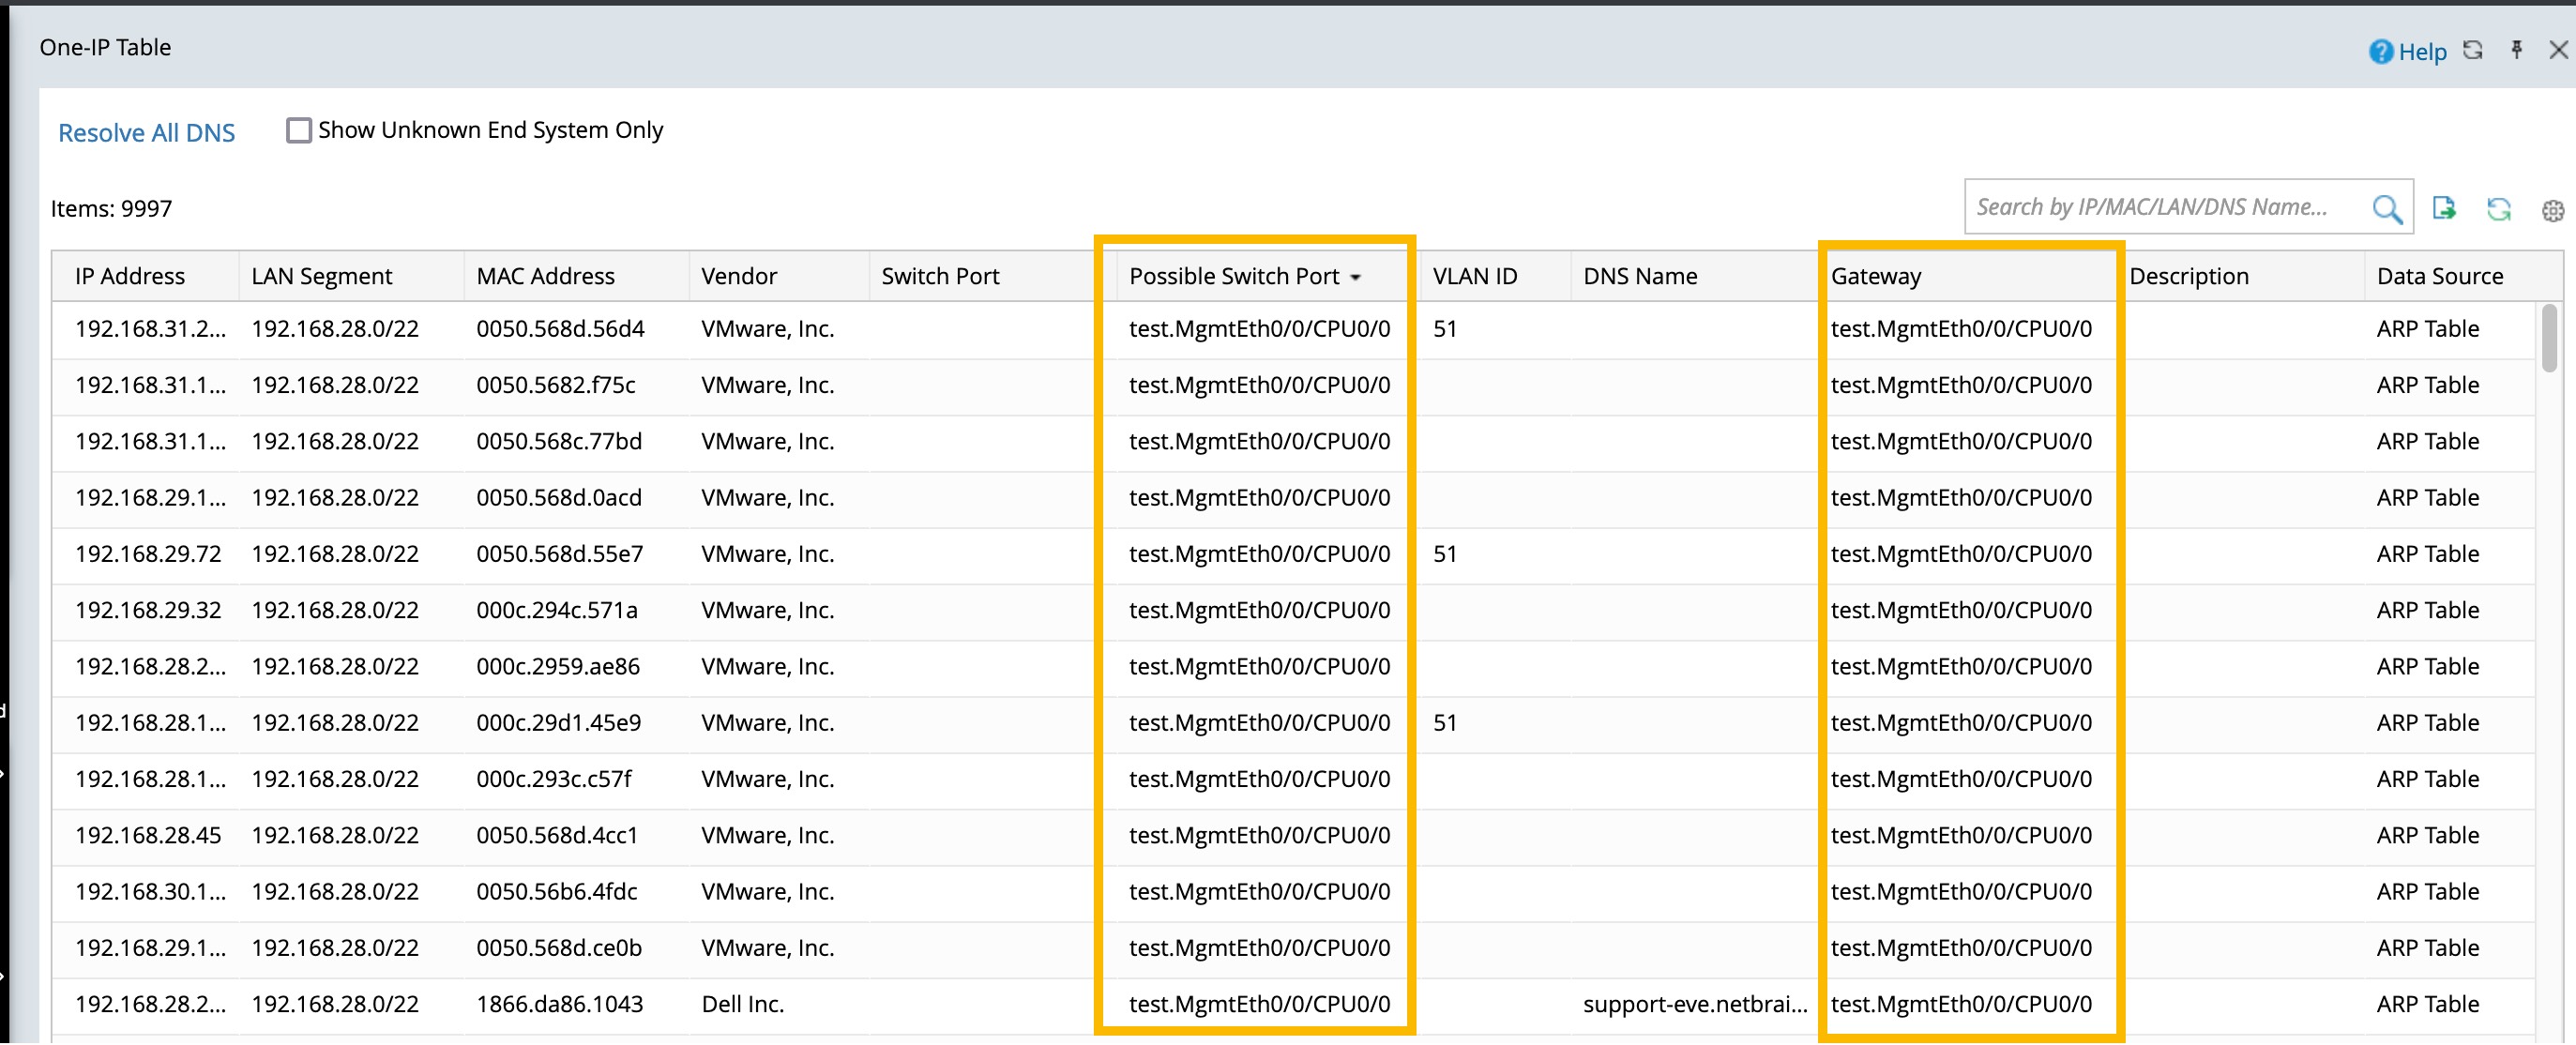Click the magnifier search icon
The width and height of the screenshot is (2576, 1045).
[x=2386, y=209]
